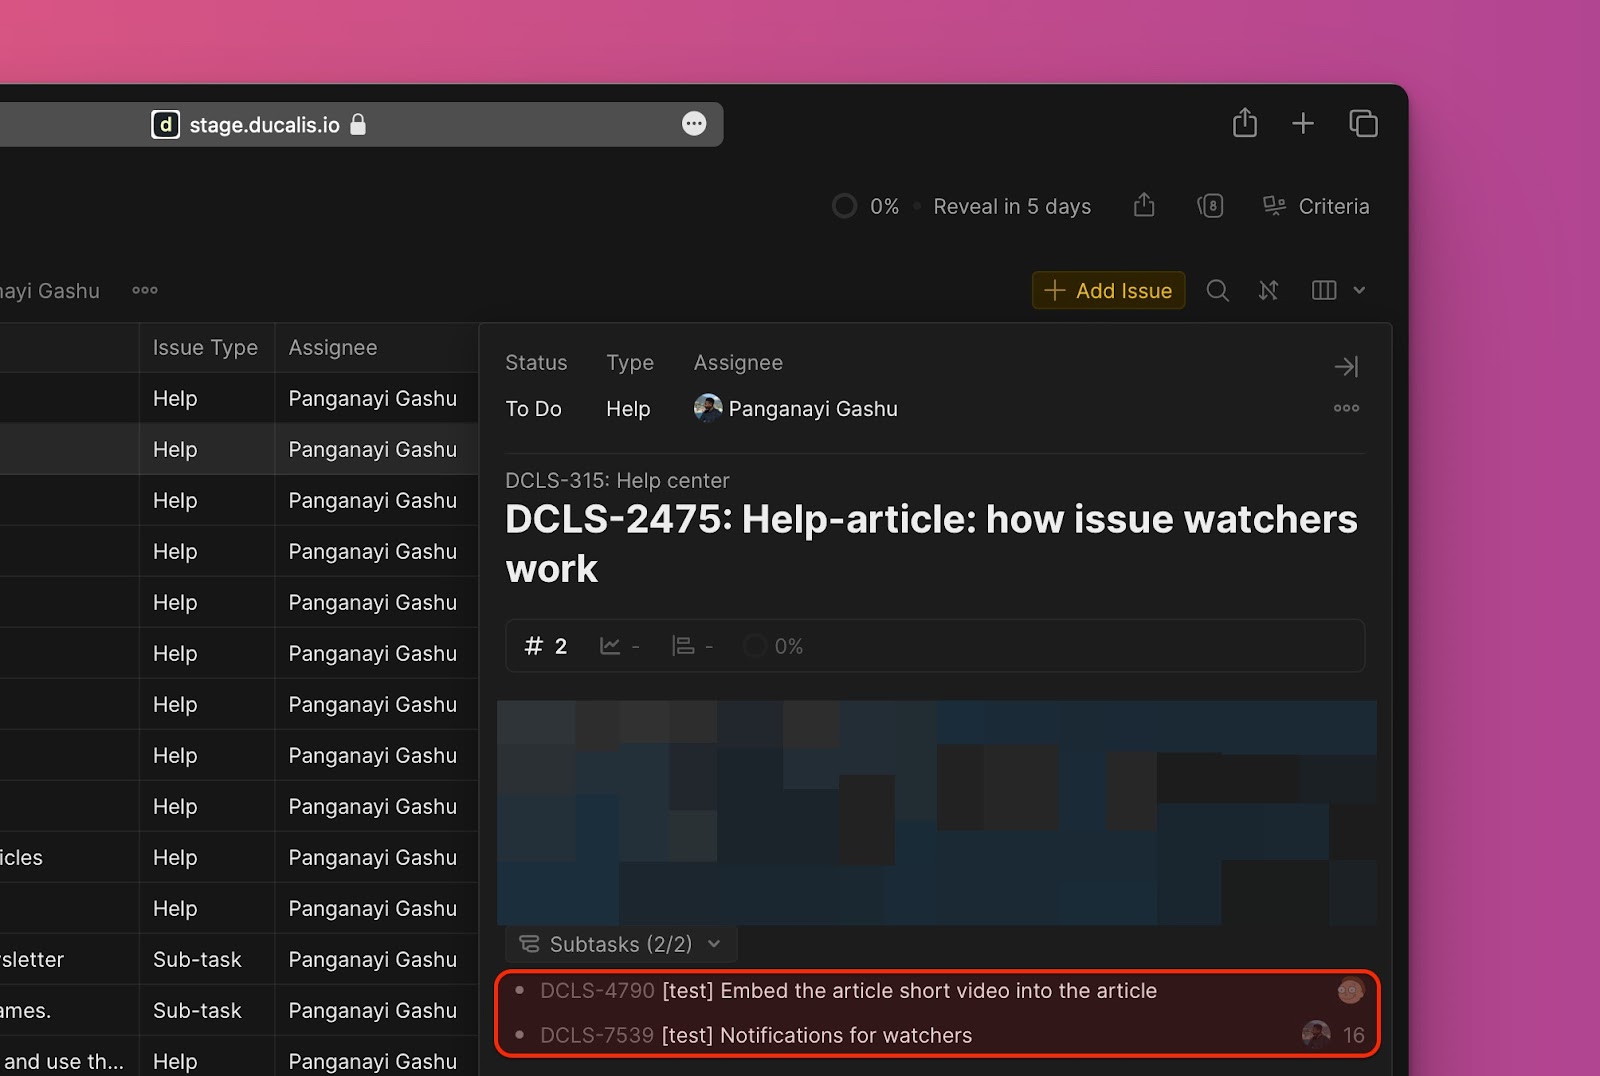
Task: Select the highlighted Help row in table
Action: click(x=239, y=449)
